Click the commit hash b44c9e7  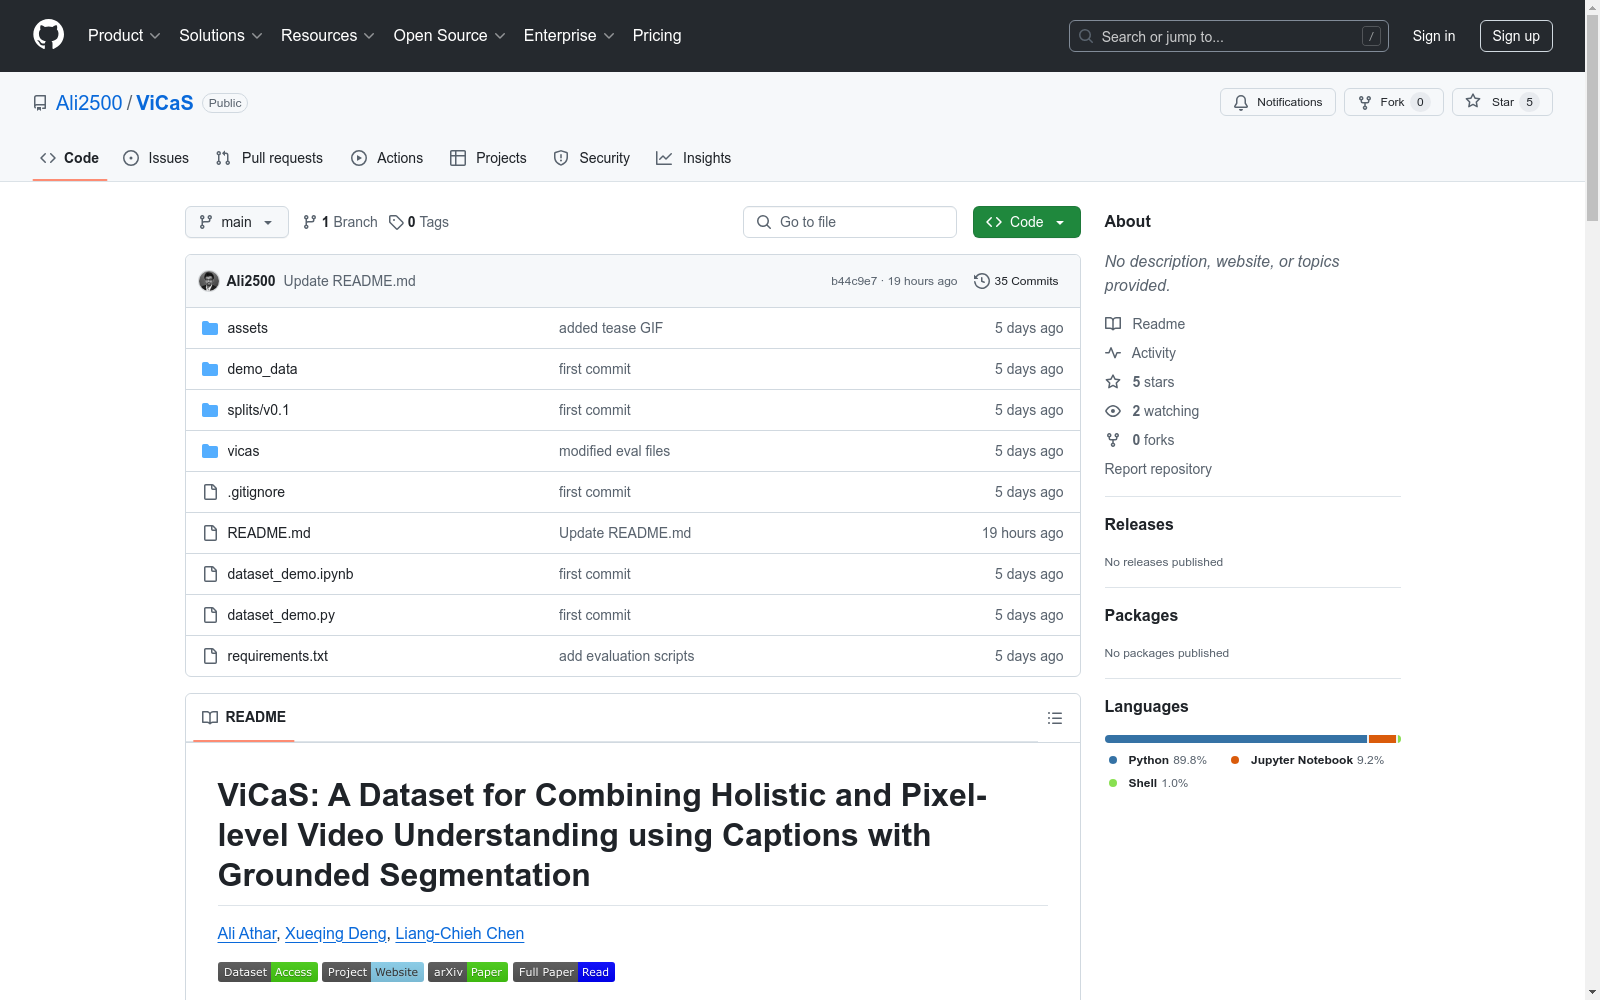click(854, 281)
